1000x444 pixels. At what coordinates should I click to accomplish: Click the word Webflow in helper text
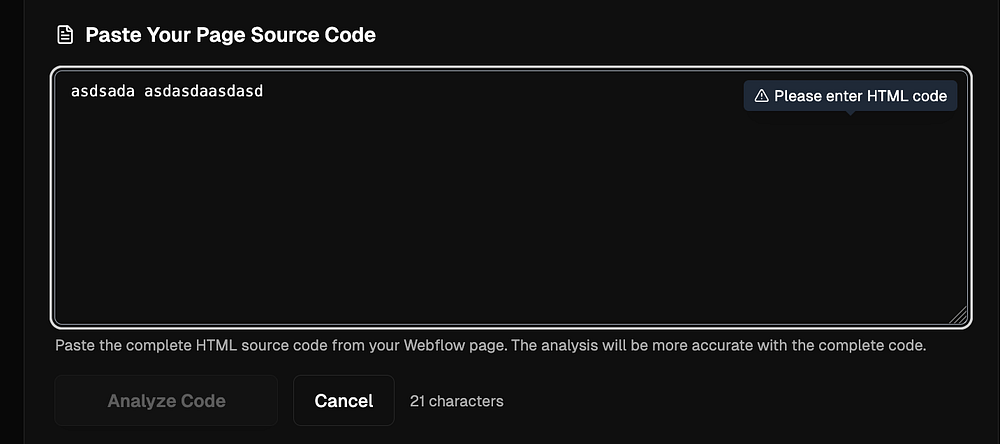429,346
